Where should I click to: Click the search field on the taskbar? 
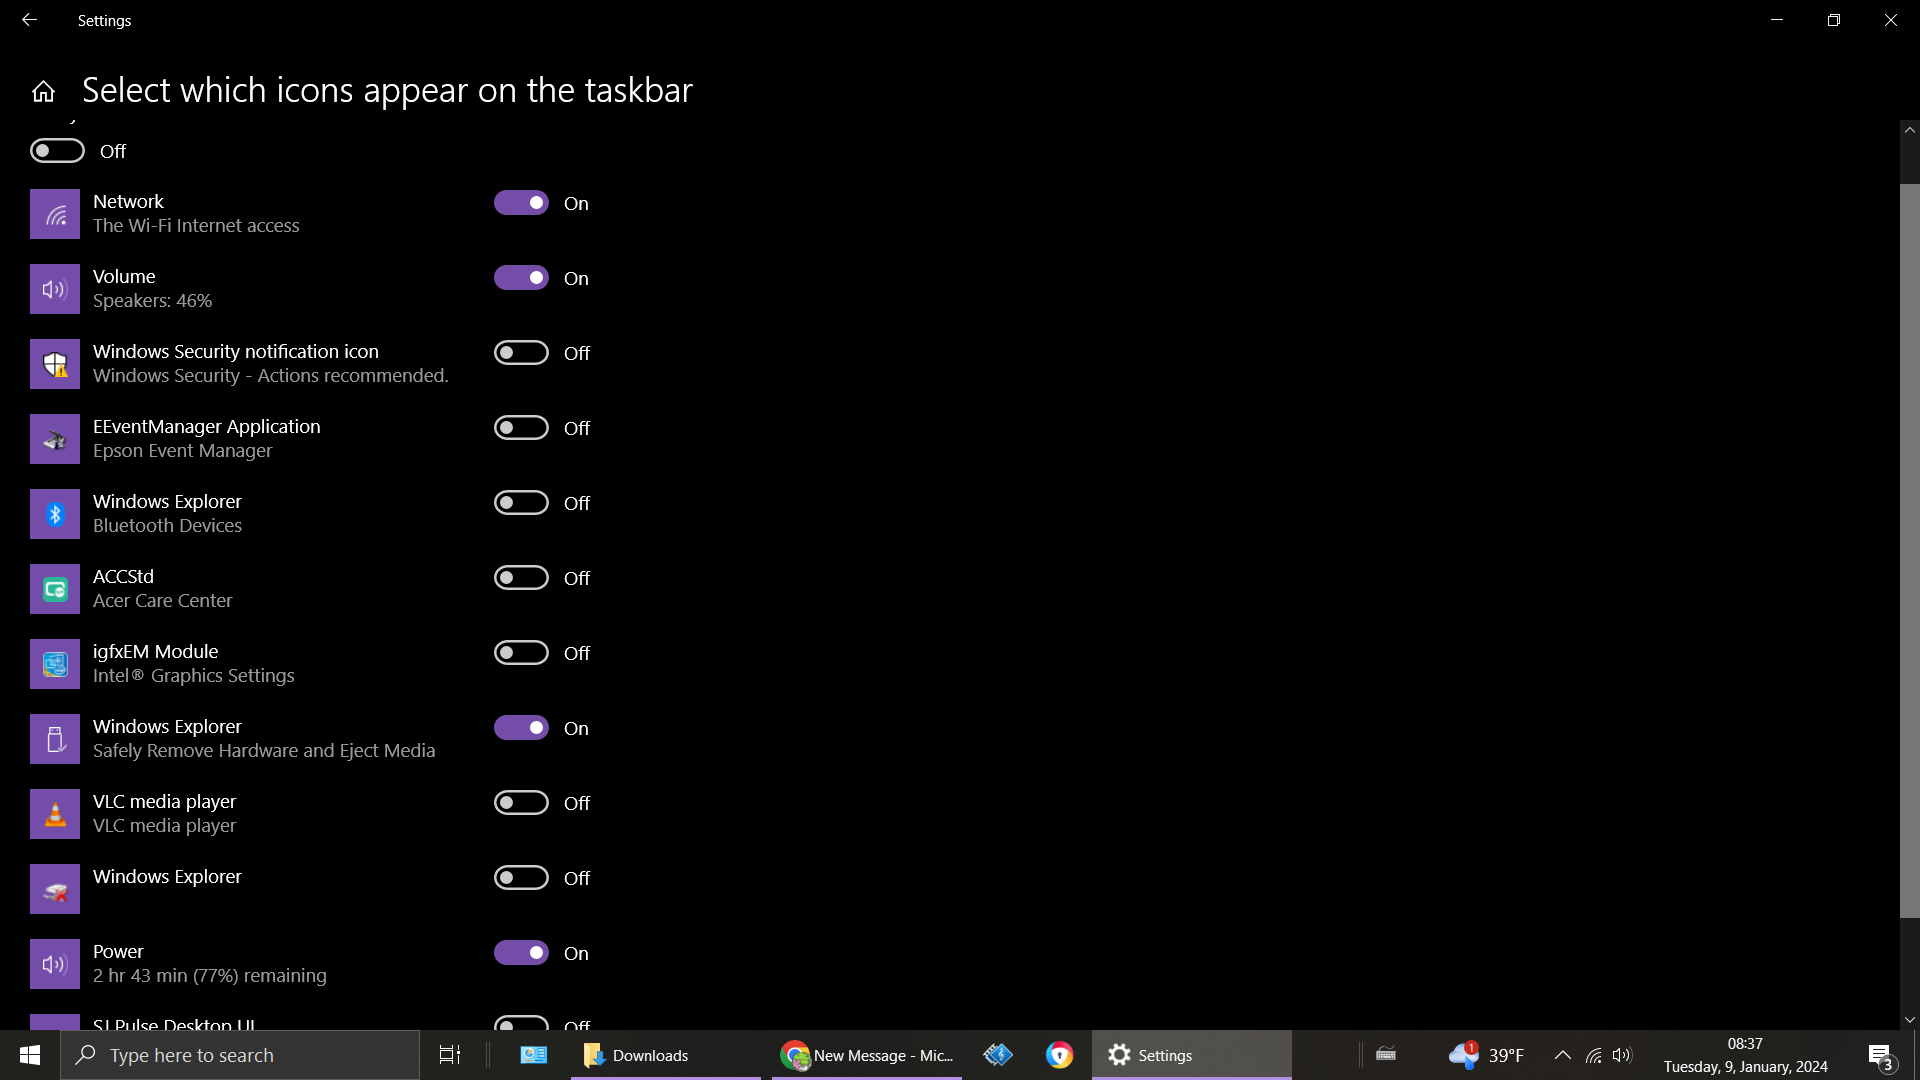click(240, 1054)
